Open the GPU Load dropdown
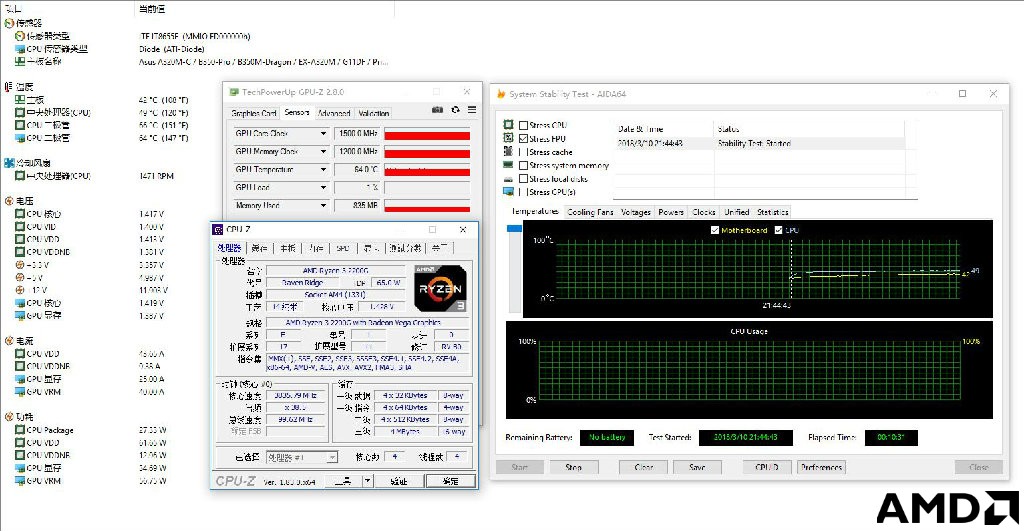The width and height of the screenshot is (1024, 531). point(323,187)
